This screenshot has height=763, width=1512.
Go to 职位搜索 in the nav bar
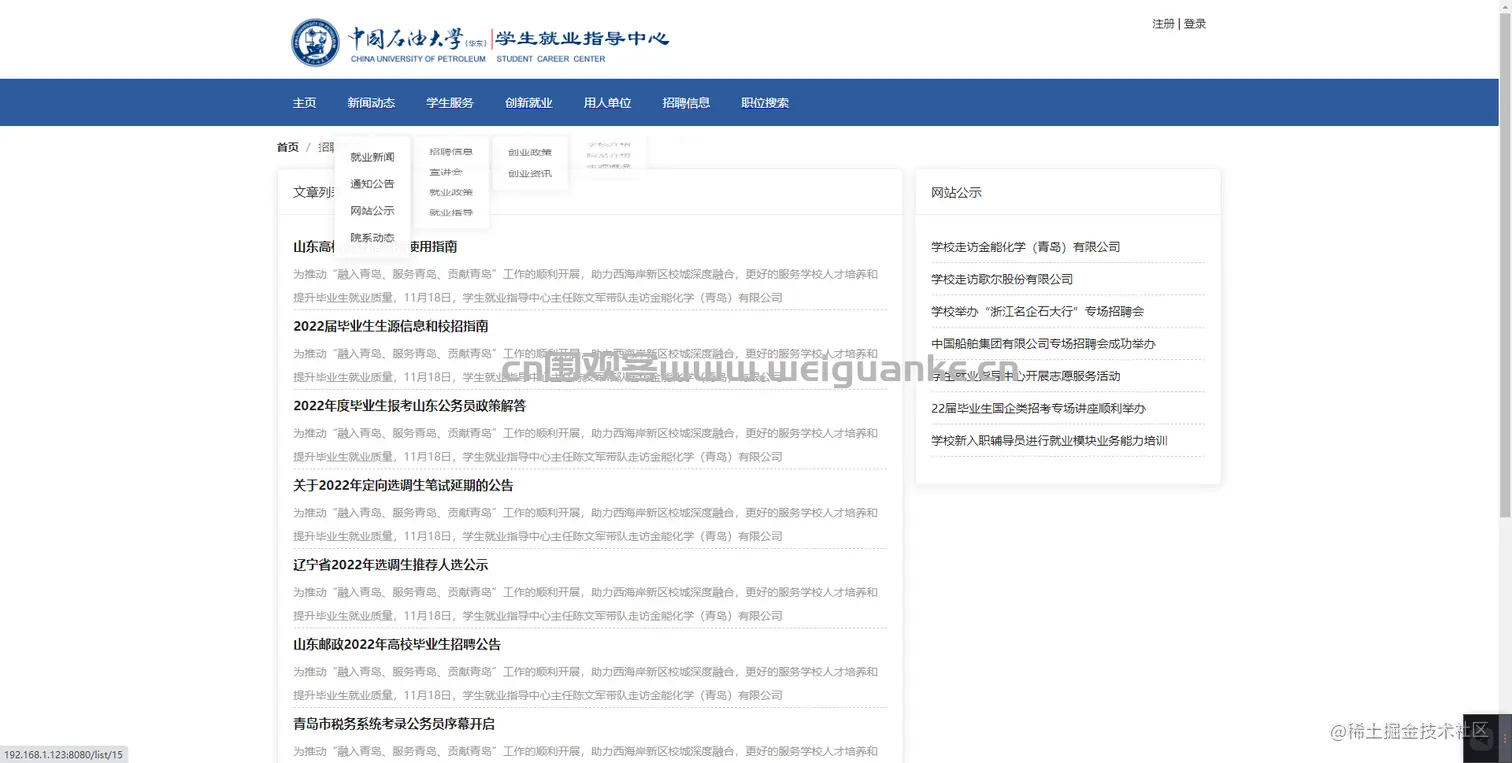(765, 103)
